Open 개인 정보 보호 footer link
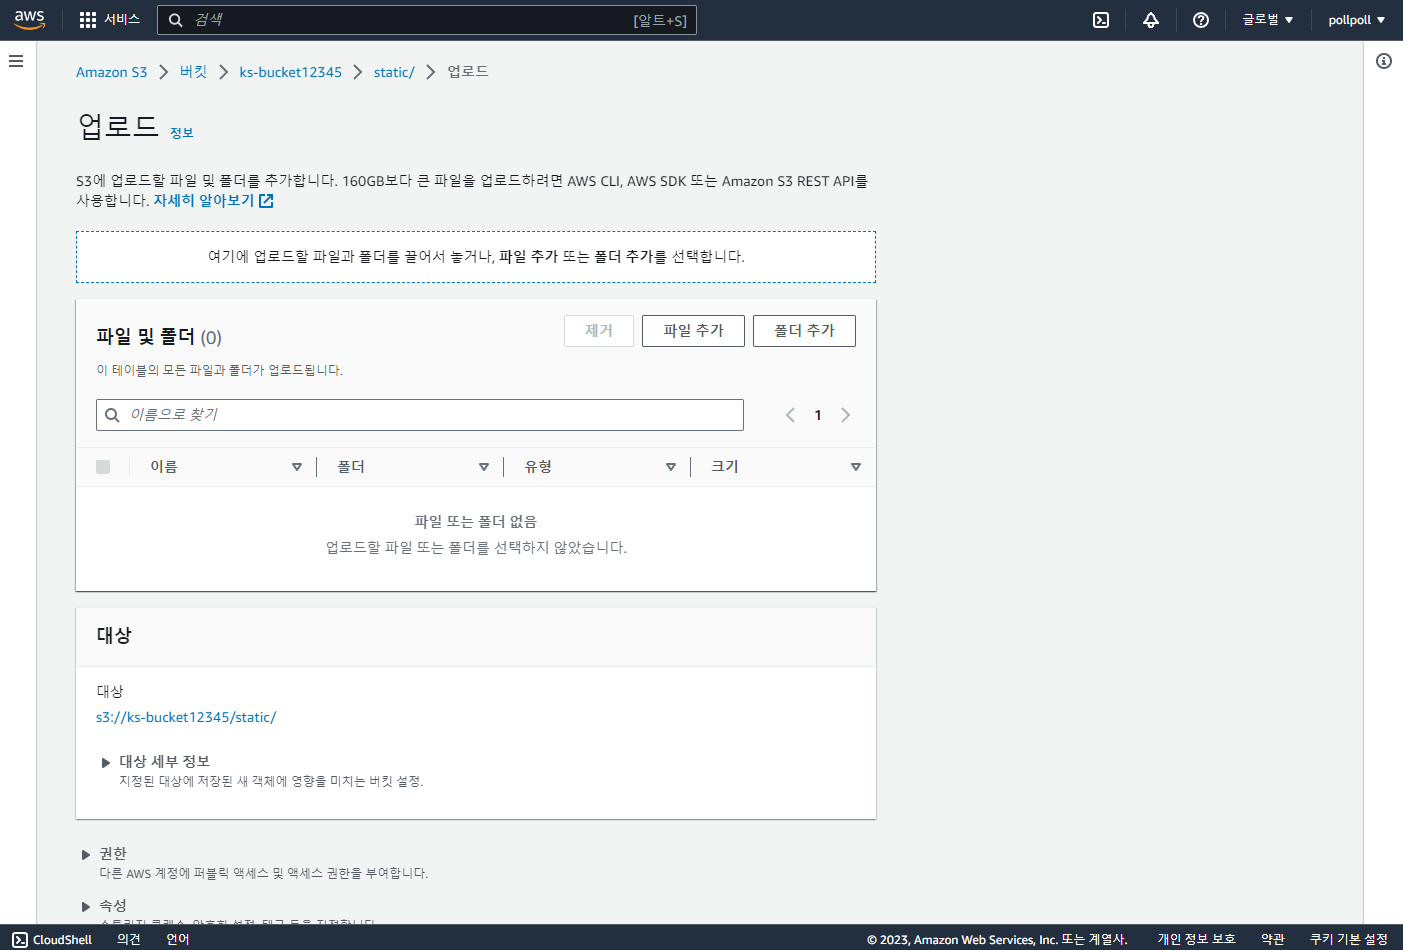Viewport: 1403px width, 950px height. pyautogui.click(x=1197, y=939)
